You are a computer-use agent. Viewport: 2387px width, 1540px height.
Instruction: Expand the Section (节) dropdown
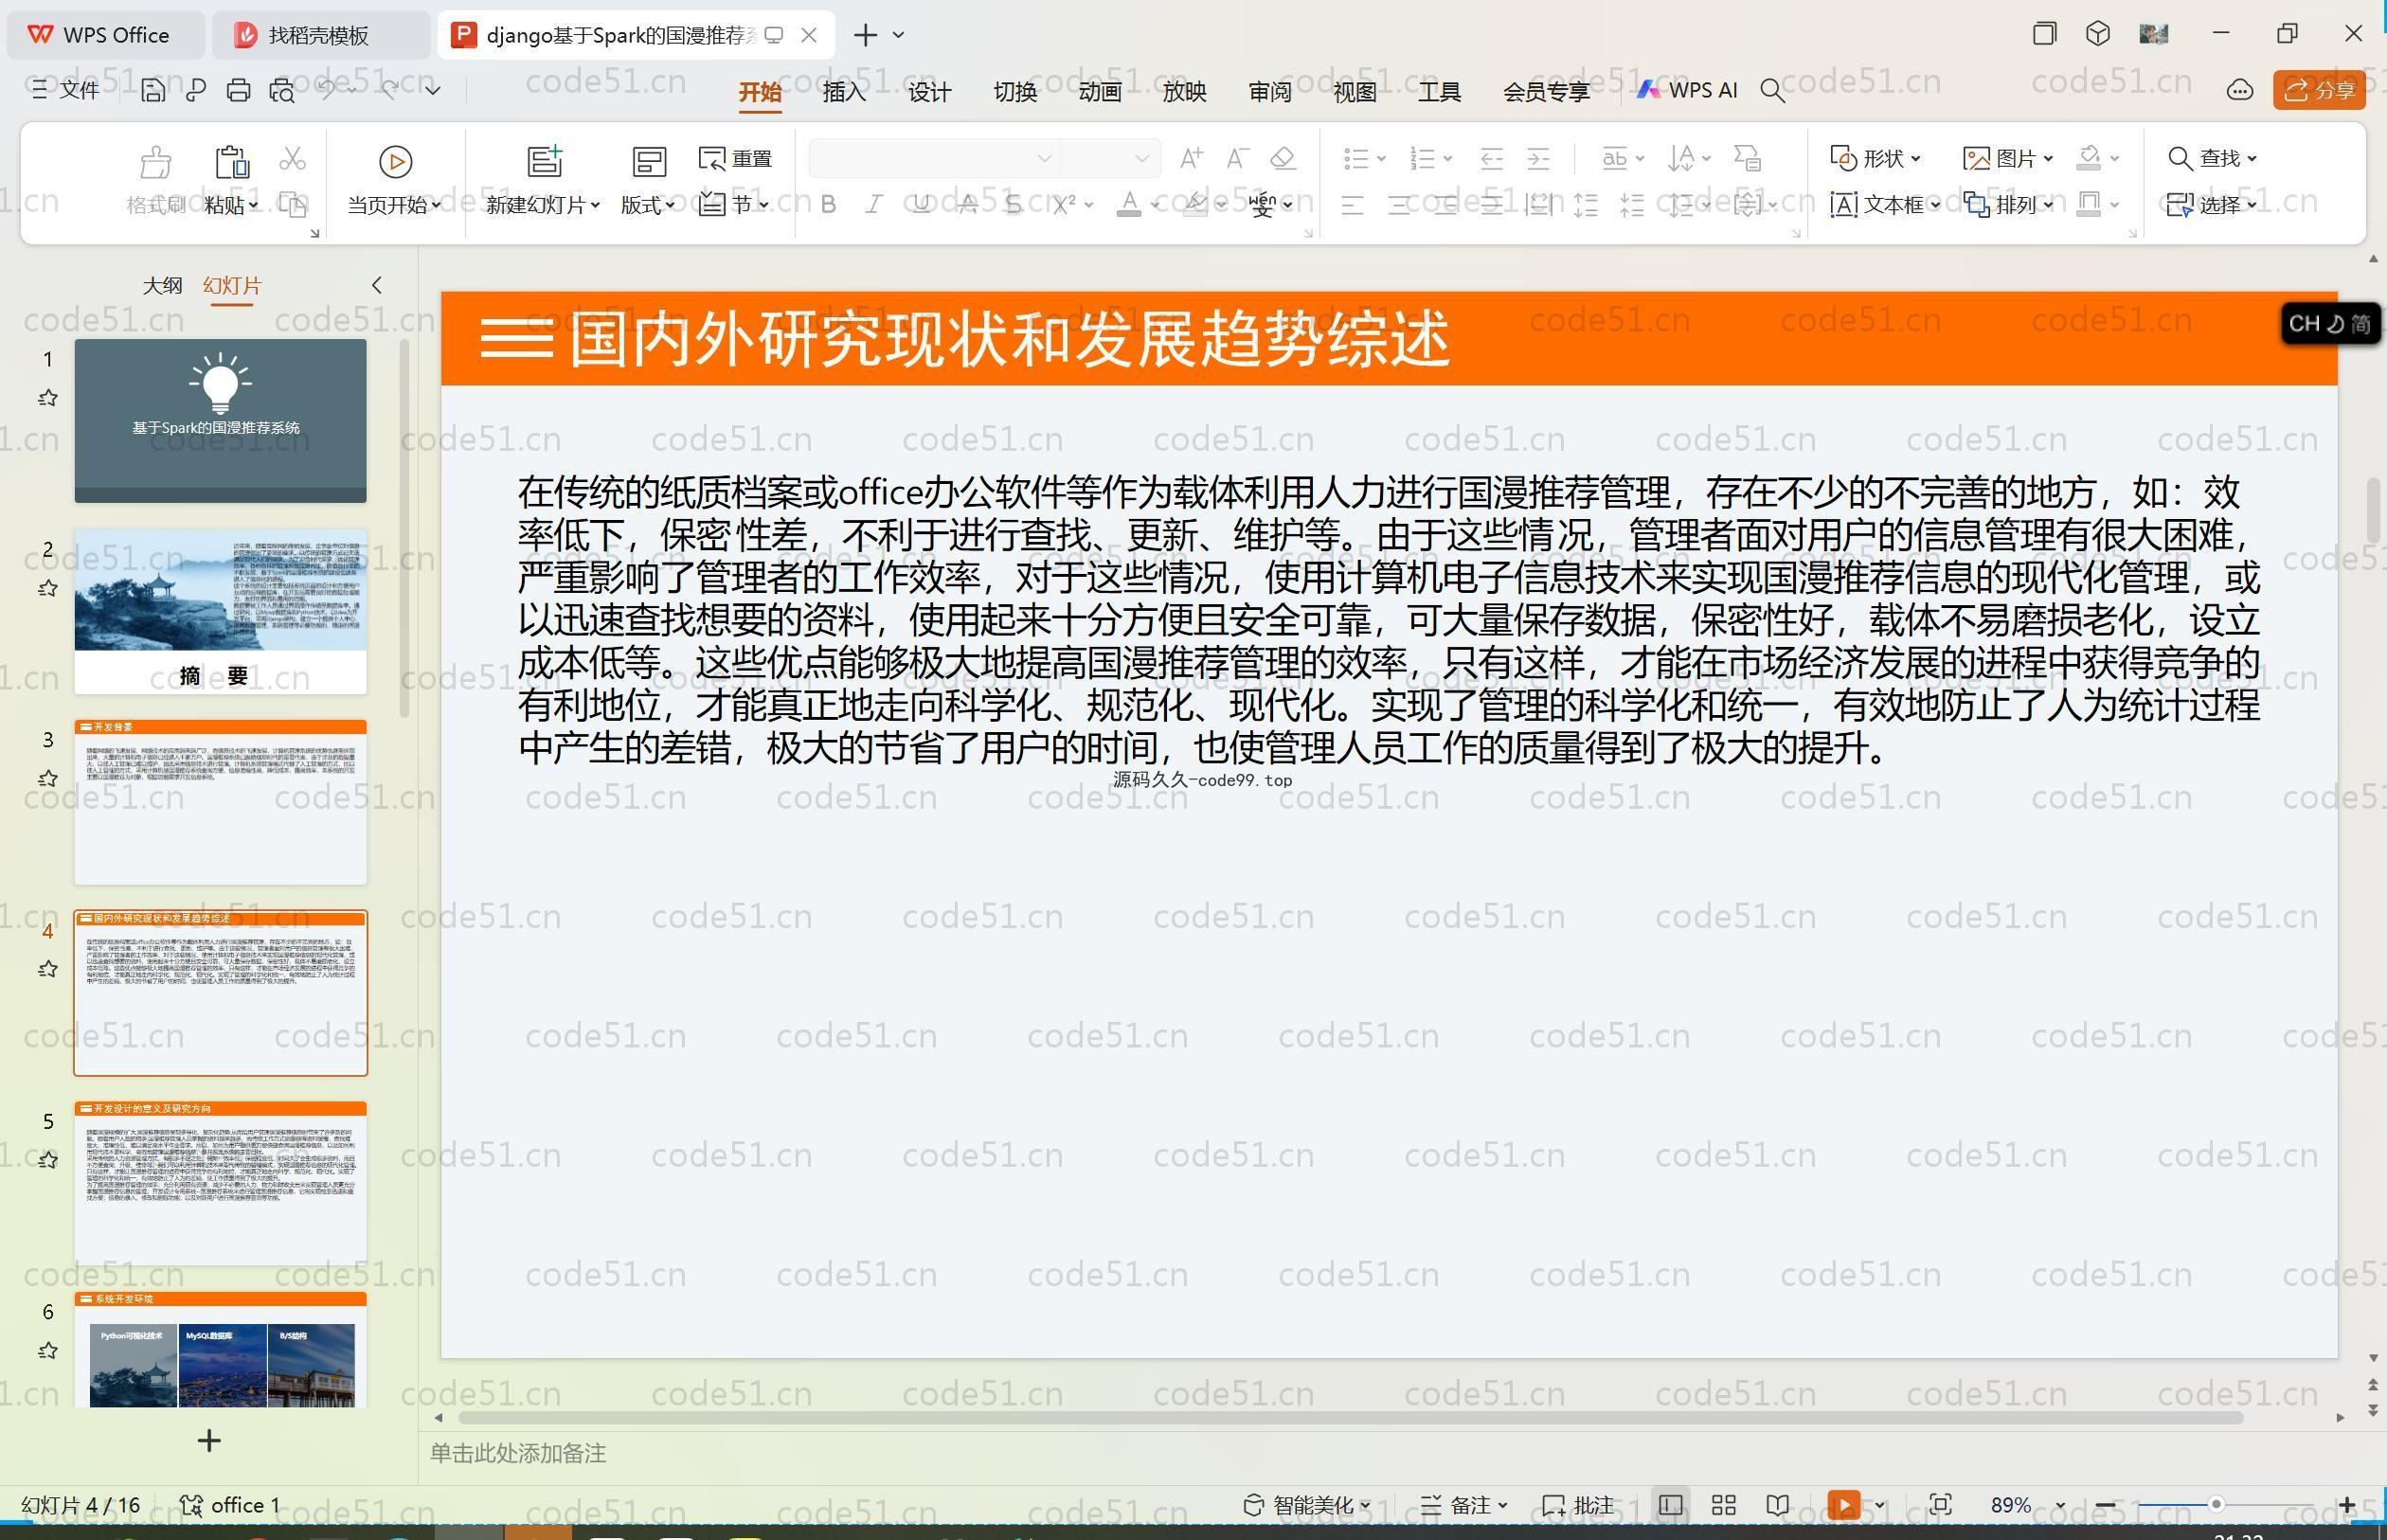(x=733, y=205)
